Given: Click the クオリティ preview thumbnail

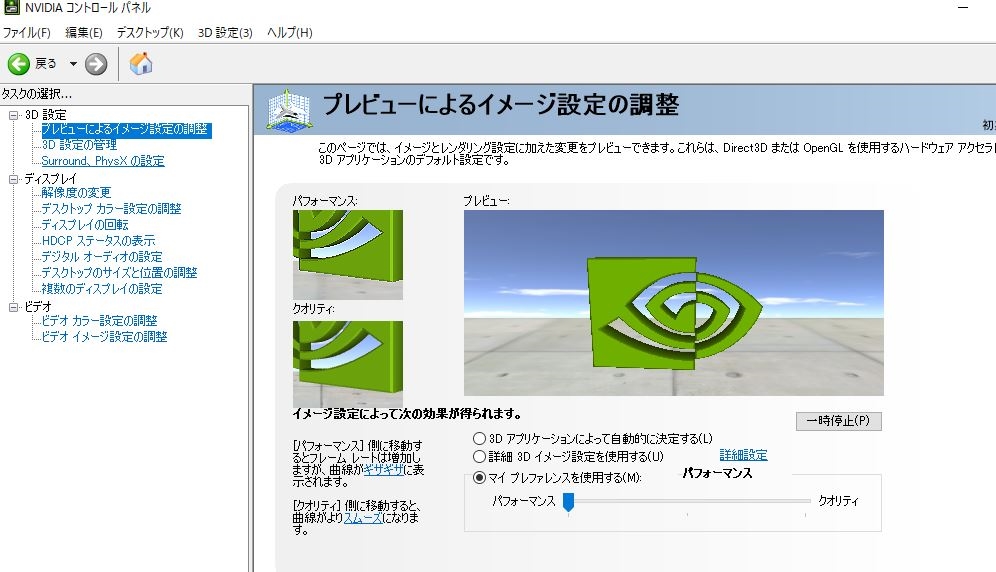Looking at the screenshot, I should (x=347, y=364).
